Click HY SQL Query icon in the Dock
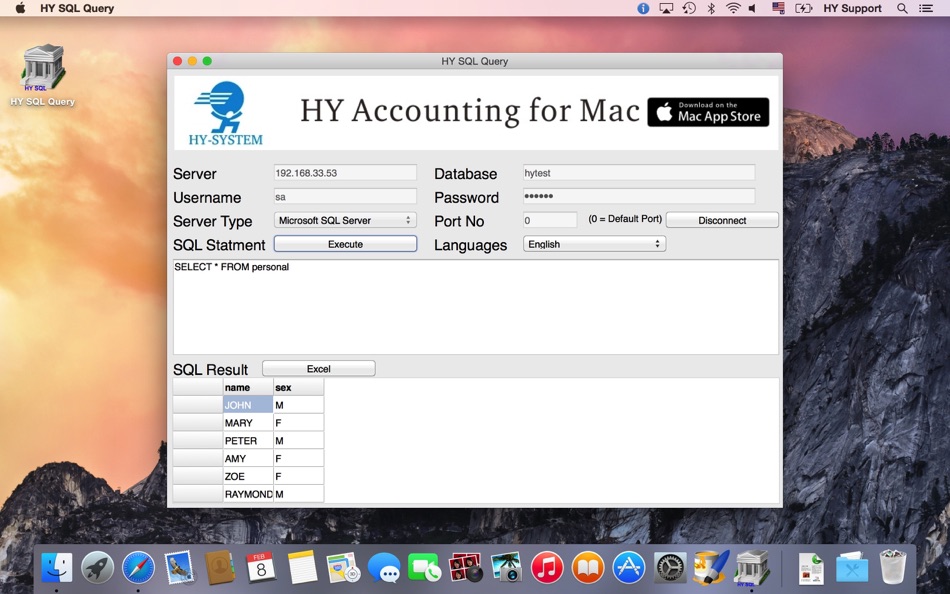This screenshot has height=594, width=950. pos(751,568)
